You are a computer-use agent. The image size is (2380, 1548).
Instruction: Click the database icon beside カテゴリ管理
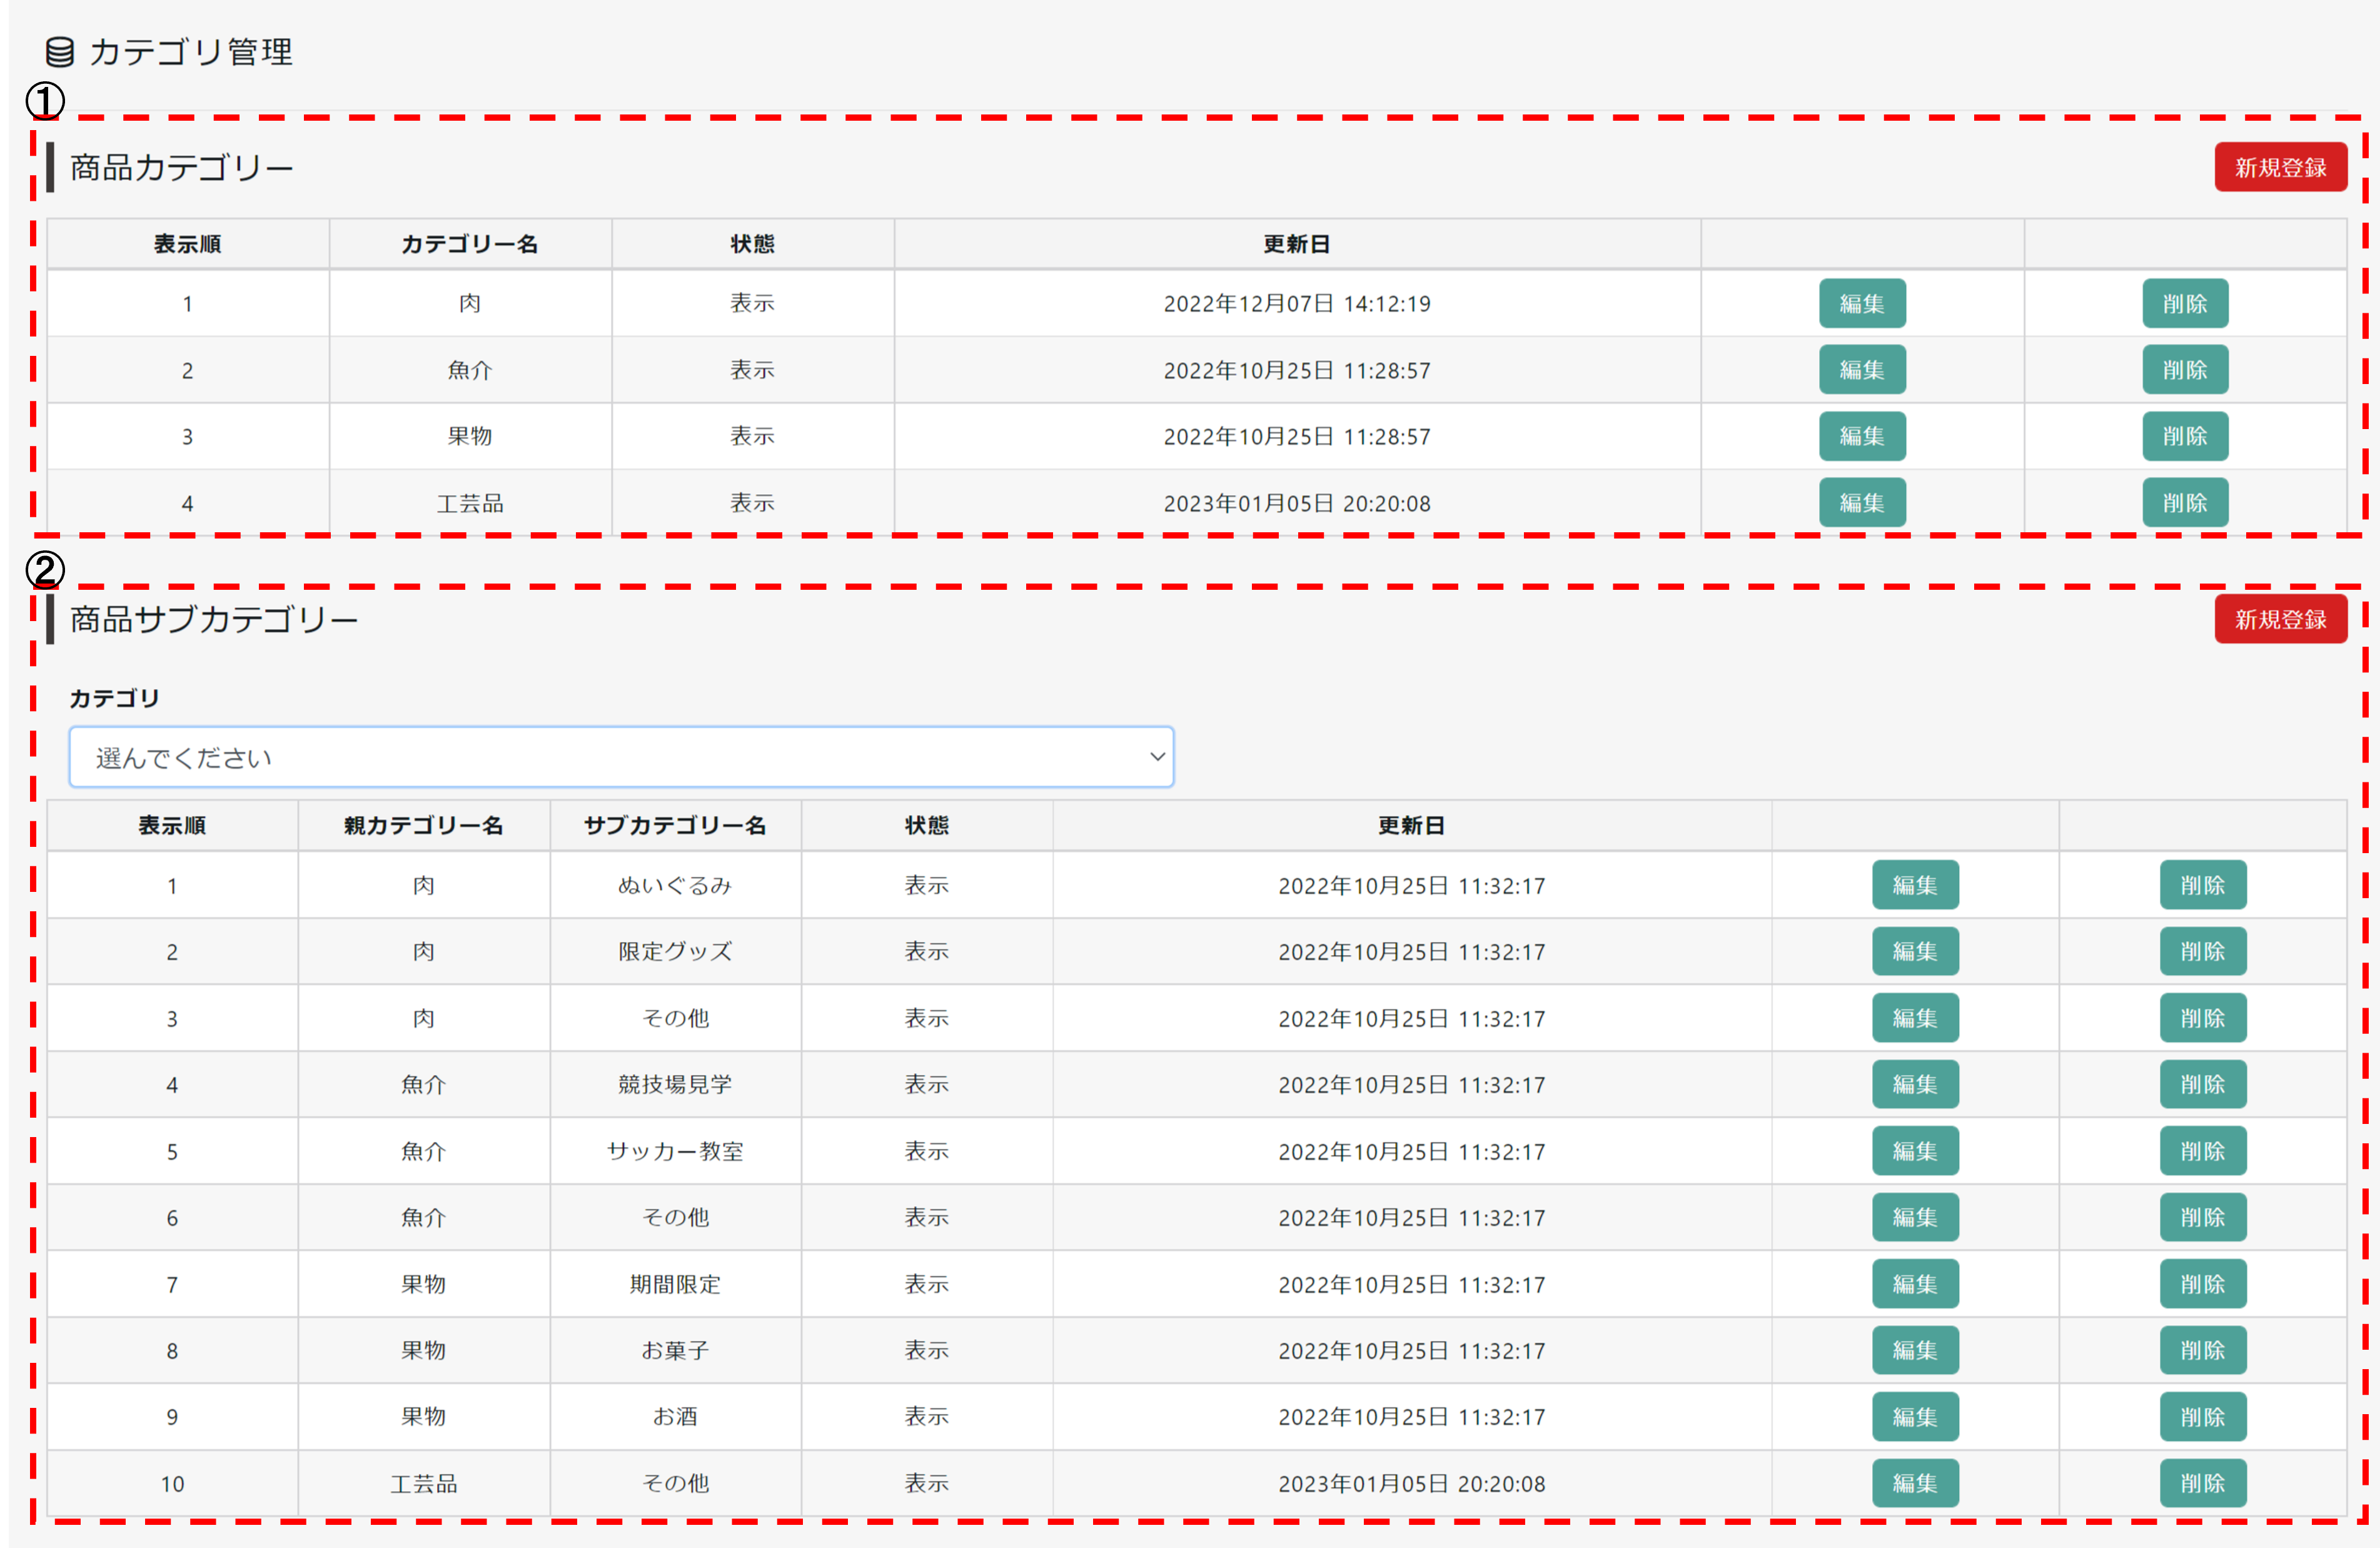point(60,52)
